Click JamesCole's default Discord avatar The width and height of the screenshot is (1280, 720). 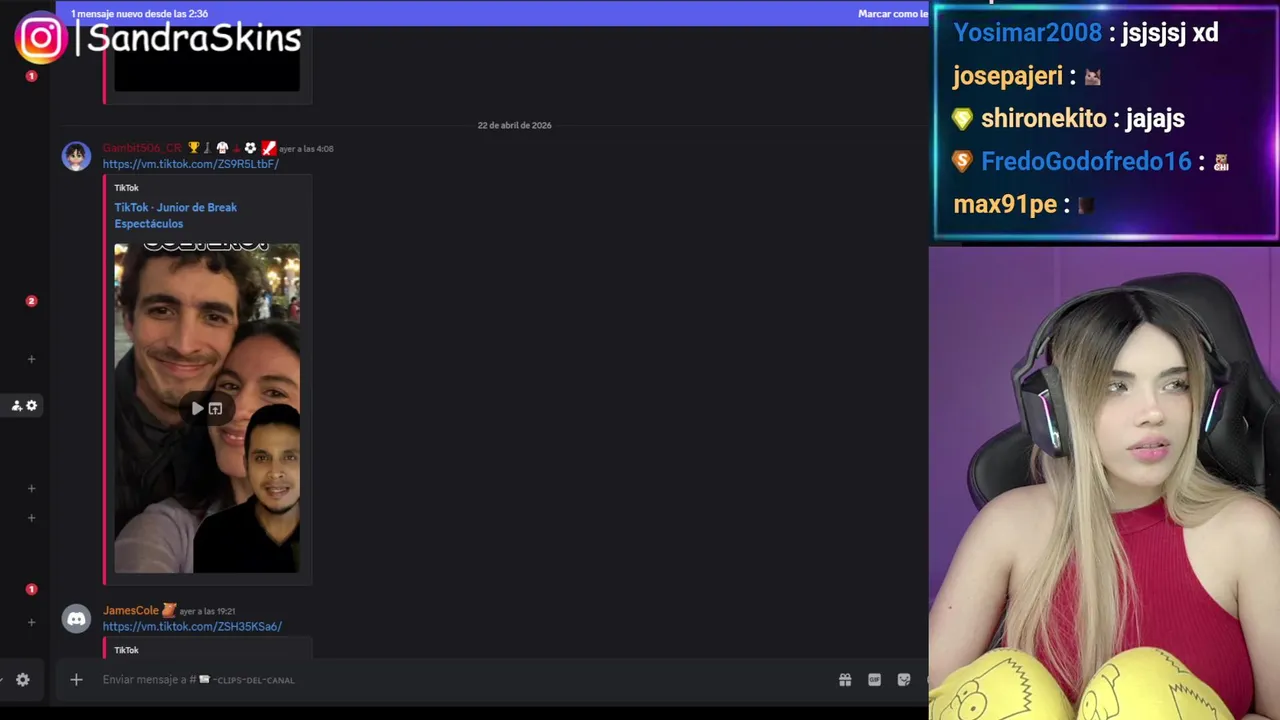point(77,619)
